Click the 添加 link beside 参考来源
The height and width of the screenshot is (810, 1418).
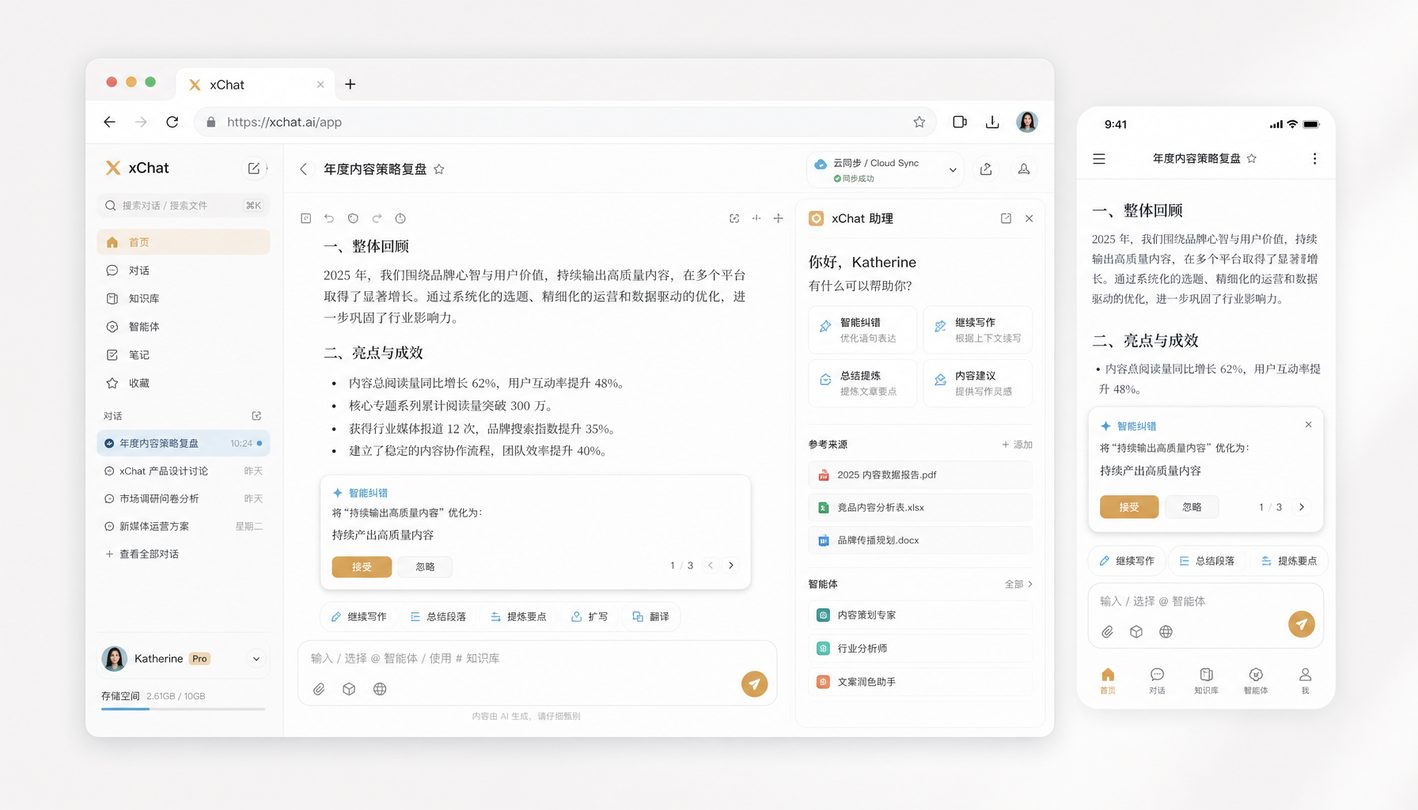pos(1017,444)
